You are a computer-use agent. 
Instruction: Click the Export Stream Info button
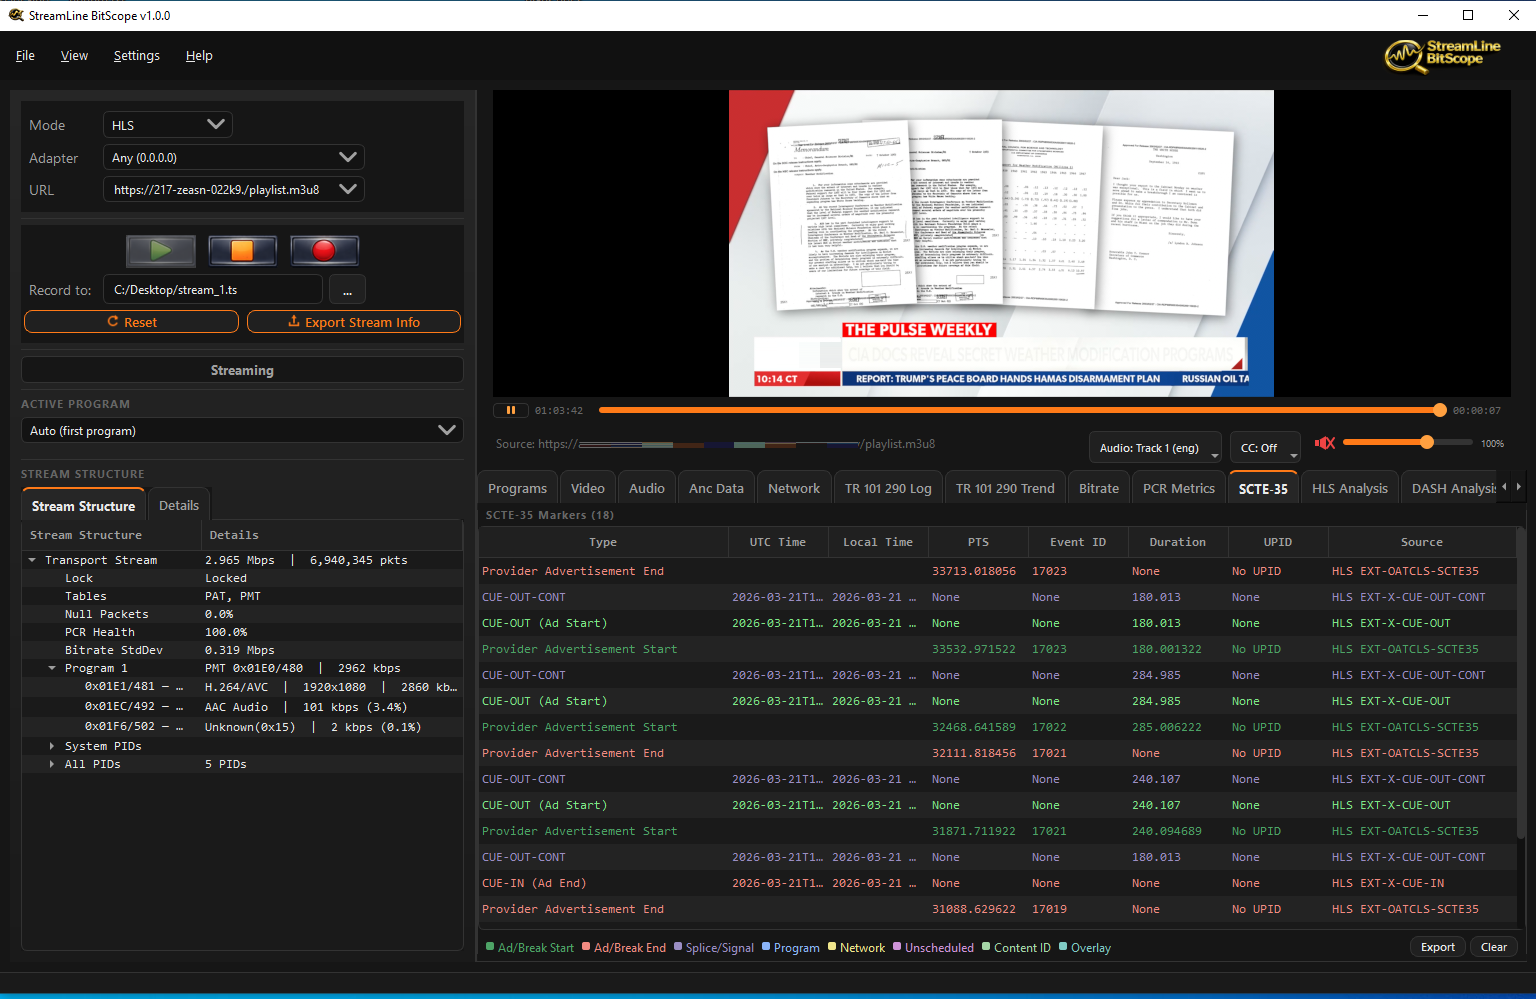(353, 322)
